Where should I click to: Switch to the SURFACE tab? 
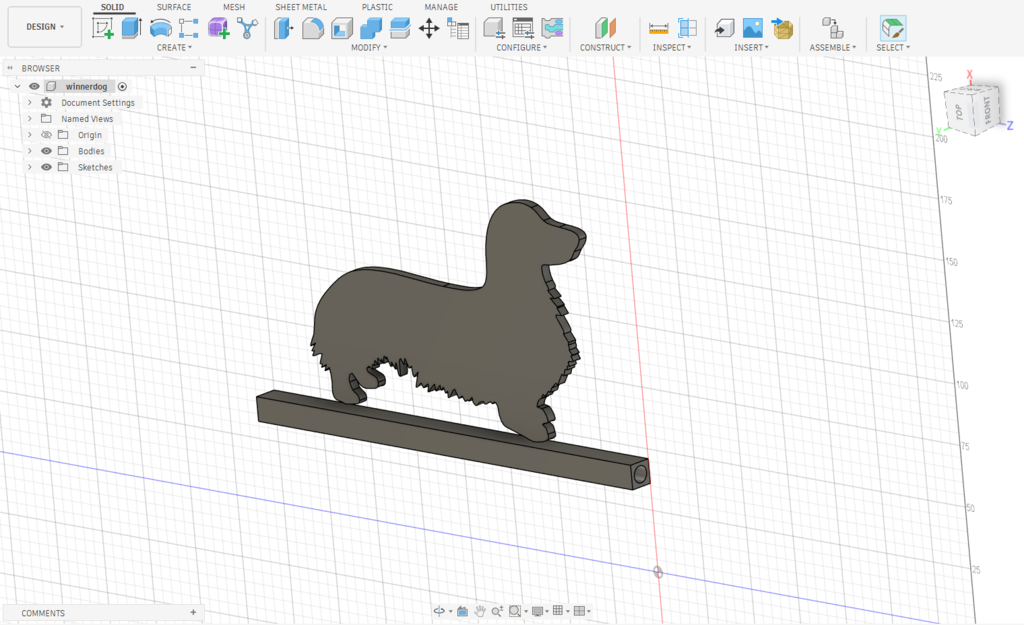[174, 7]
